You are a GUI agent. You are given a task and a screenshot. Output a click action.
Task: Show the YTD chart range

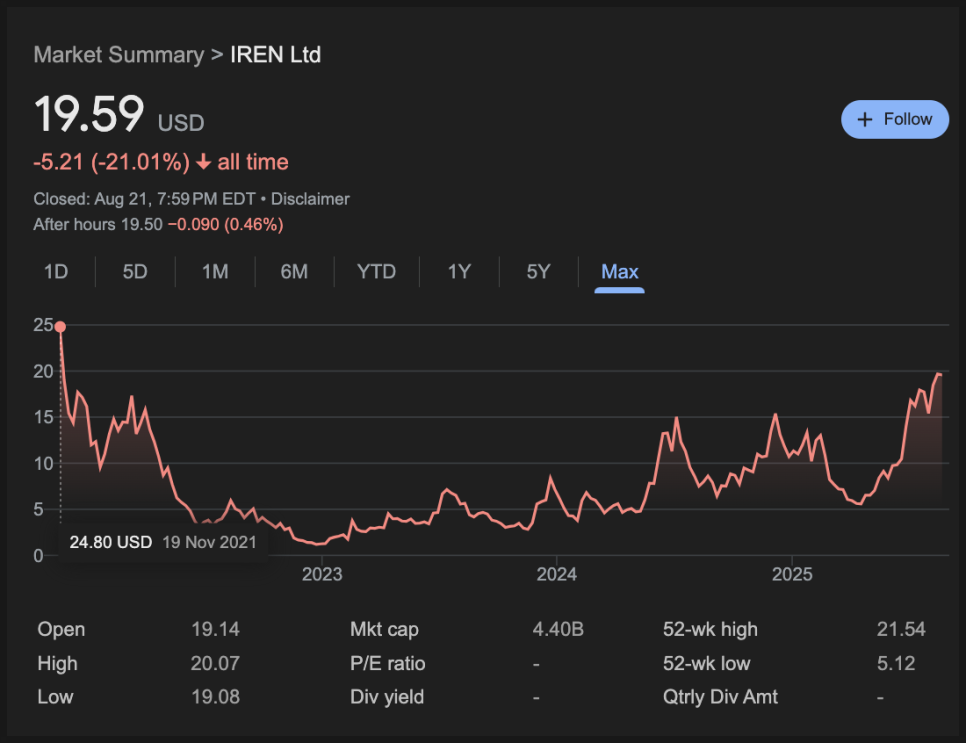[376, 272]
